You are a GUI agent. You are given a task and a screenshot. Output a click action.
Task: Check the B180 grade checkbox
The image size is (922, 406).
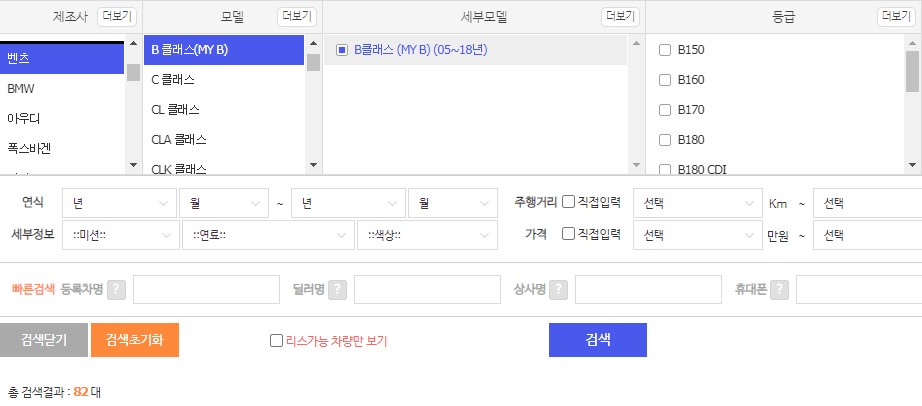click(x=665, y=140)
